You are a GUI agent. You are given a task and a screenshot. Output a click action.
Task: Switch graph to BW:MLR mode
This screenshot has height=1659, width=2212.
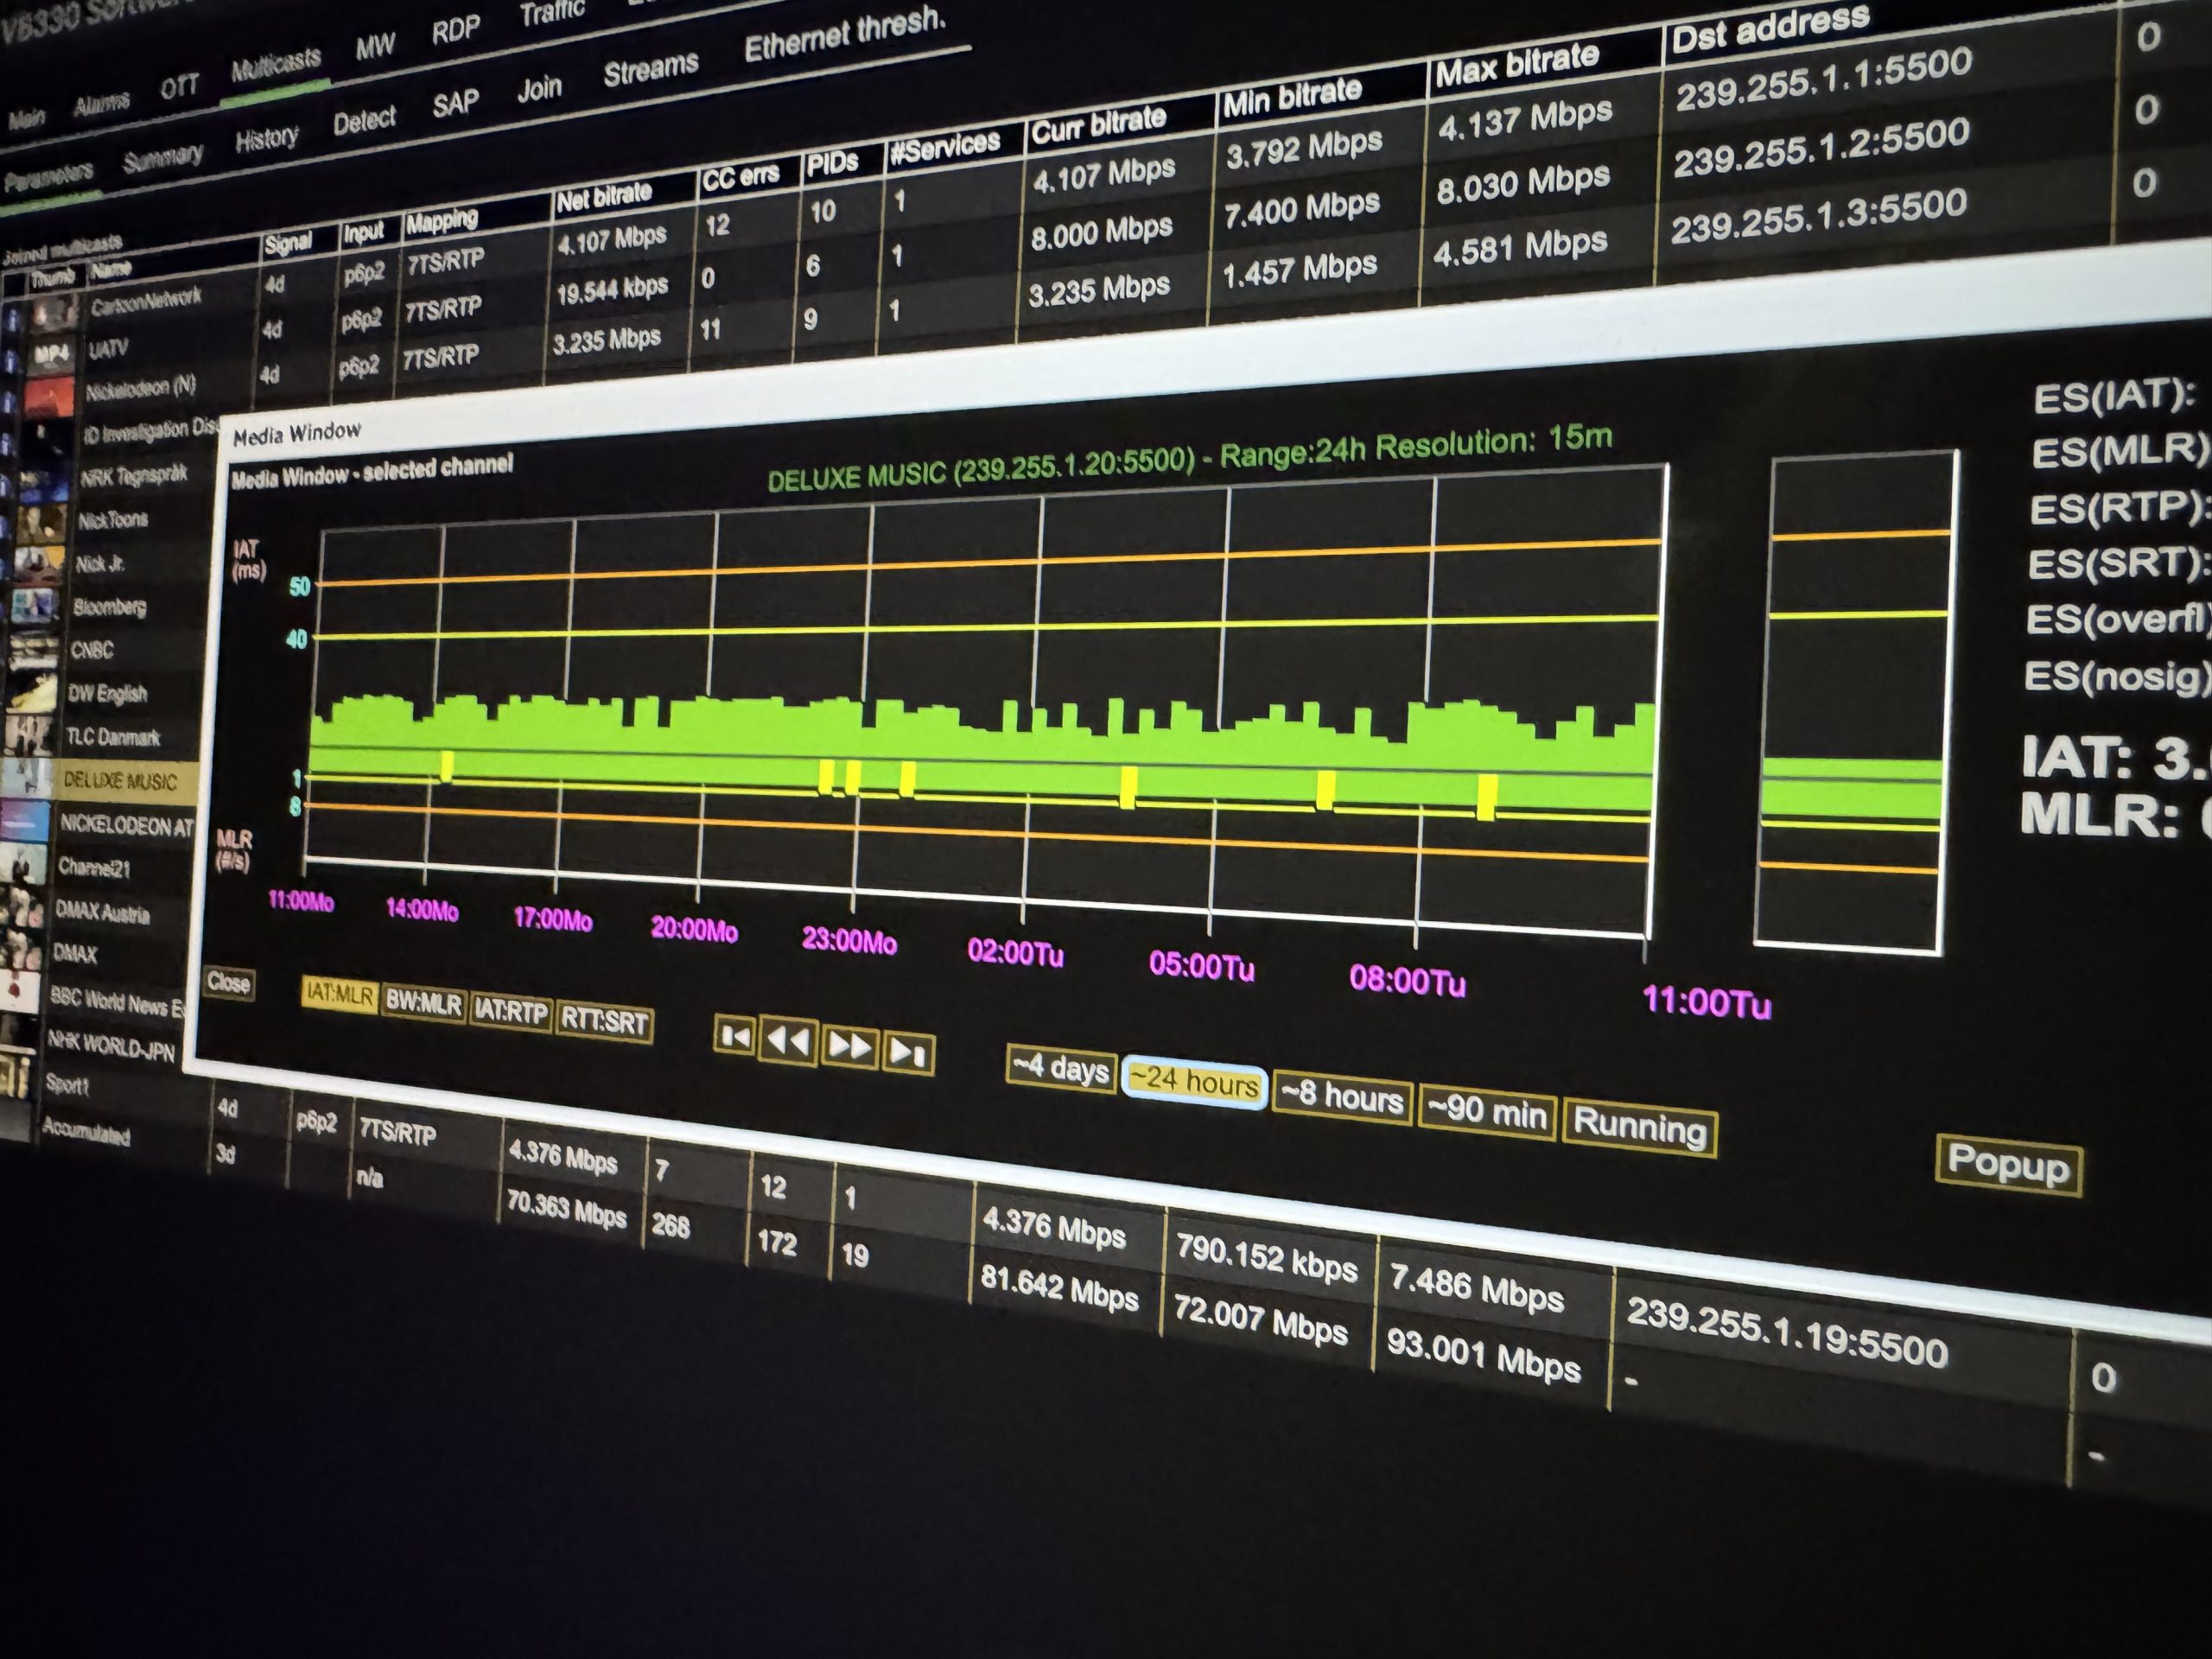[423, 1003]
